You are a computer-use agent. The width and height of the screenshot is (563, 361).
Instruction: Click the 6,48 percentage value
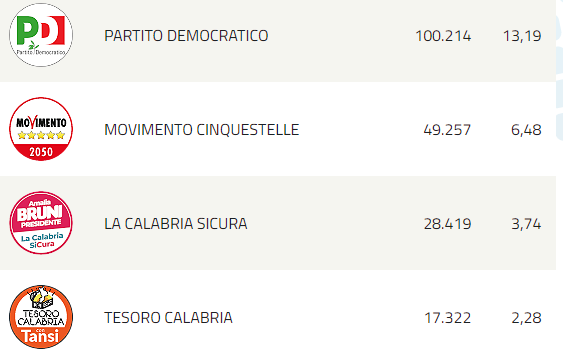pos(526,130)
